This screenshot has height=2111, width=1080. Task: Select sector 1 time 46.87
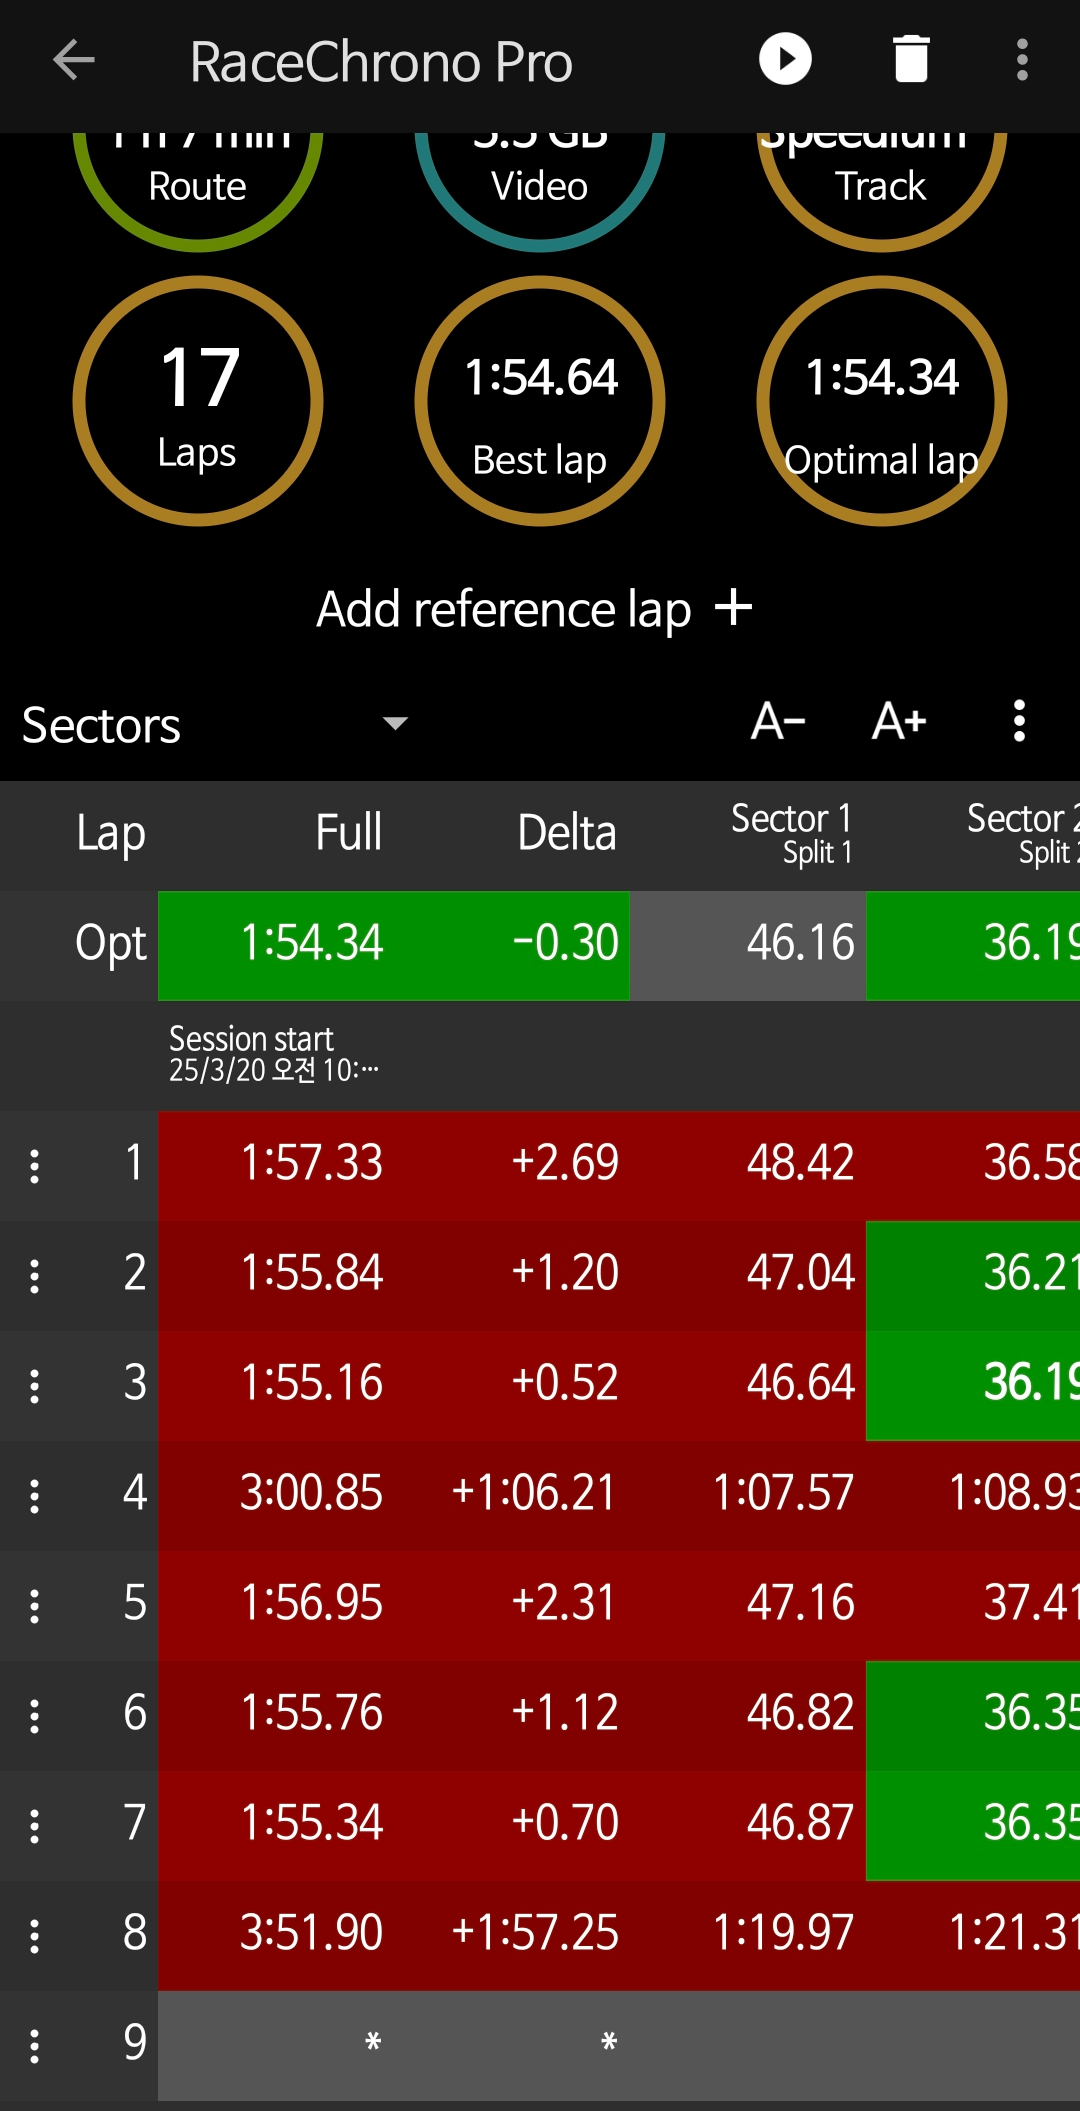tap(748, 1826)
